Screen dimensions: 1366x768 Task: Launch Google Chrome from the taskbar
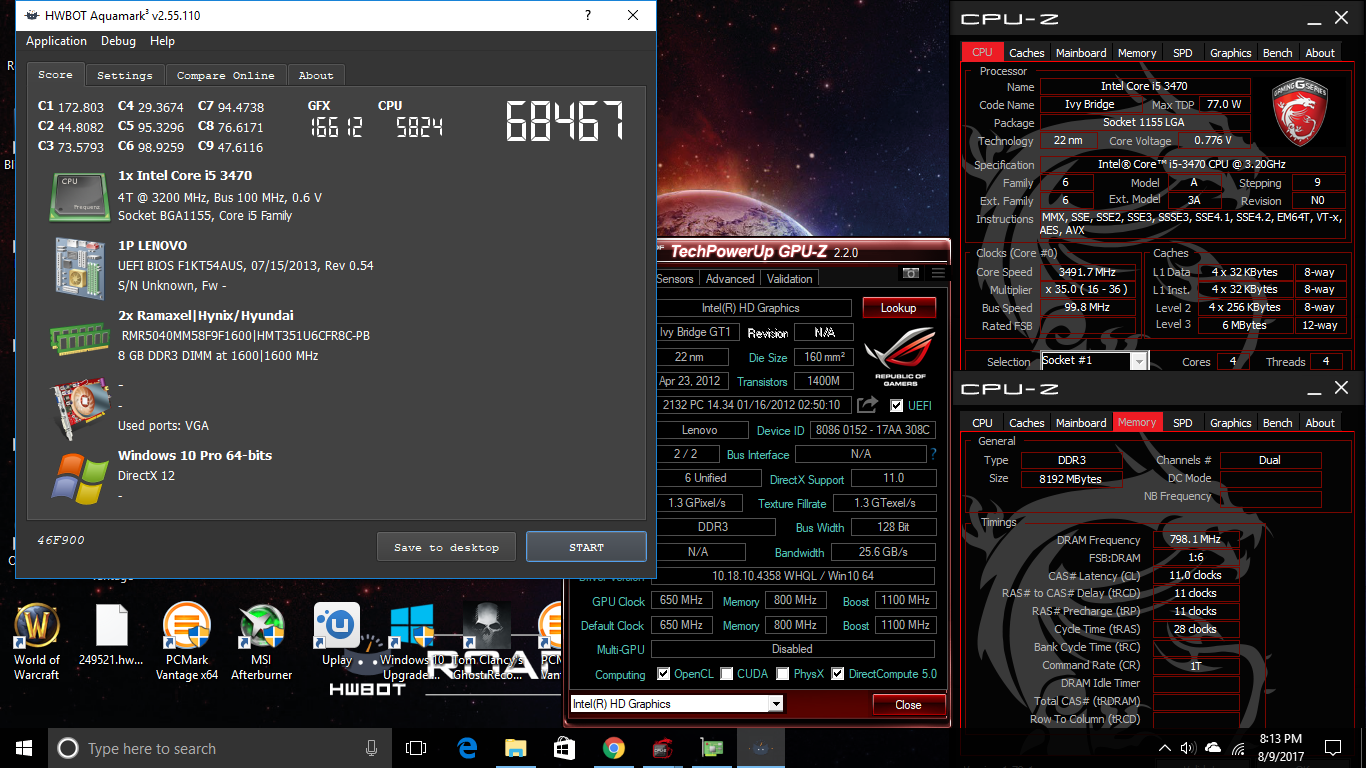pyautogui.click(x=614, y=748)
